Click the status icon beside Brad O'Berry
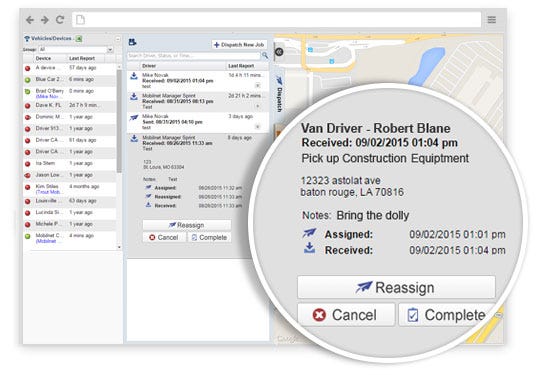The width and height of the screenshot is (540, 375). click(x=28, y=92)
